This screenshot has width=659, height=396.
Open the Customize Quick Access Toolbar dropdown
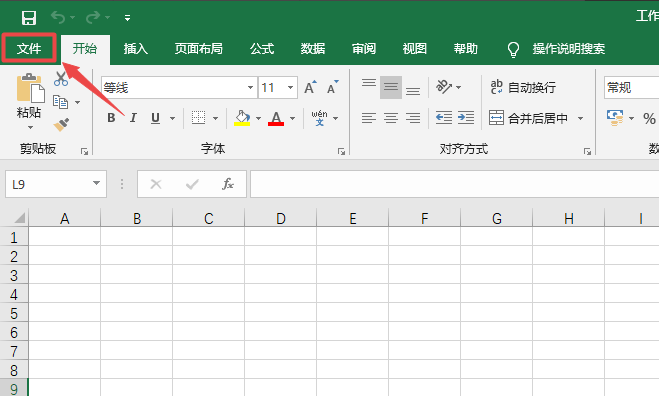[127, 18]
